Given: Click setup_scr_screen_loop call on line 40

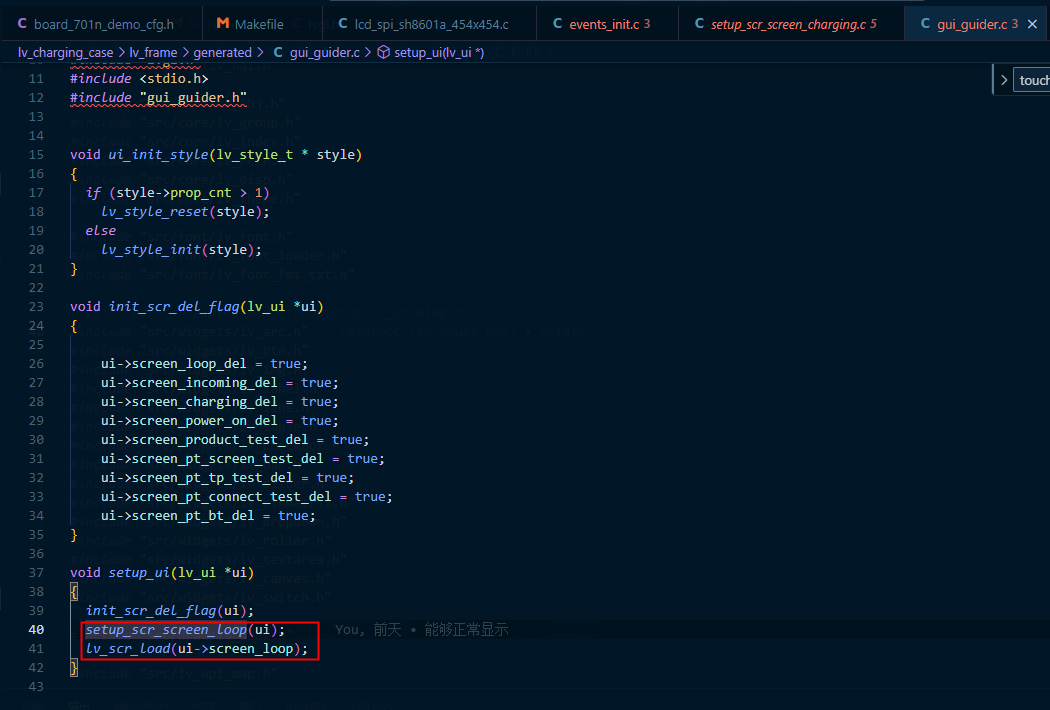Looking at the screenshot, I should point(166,630).
